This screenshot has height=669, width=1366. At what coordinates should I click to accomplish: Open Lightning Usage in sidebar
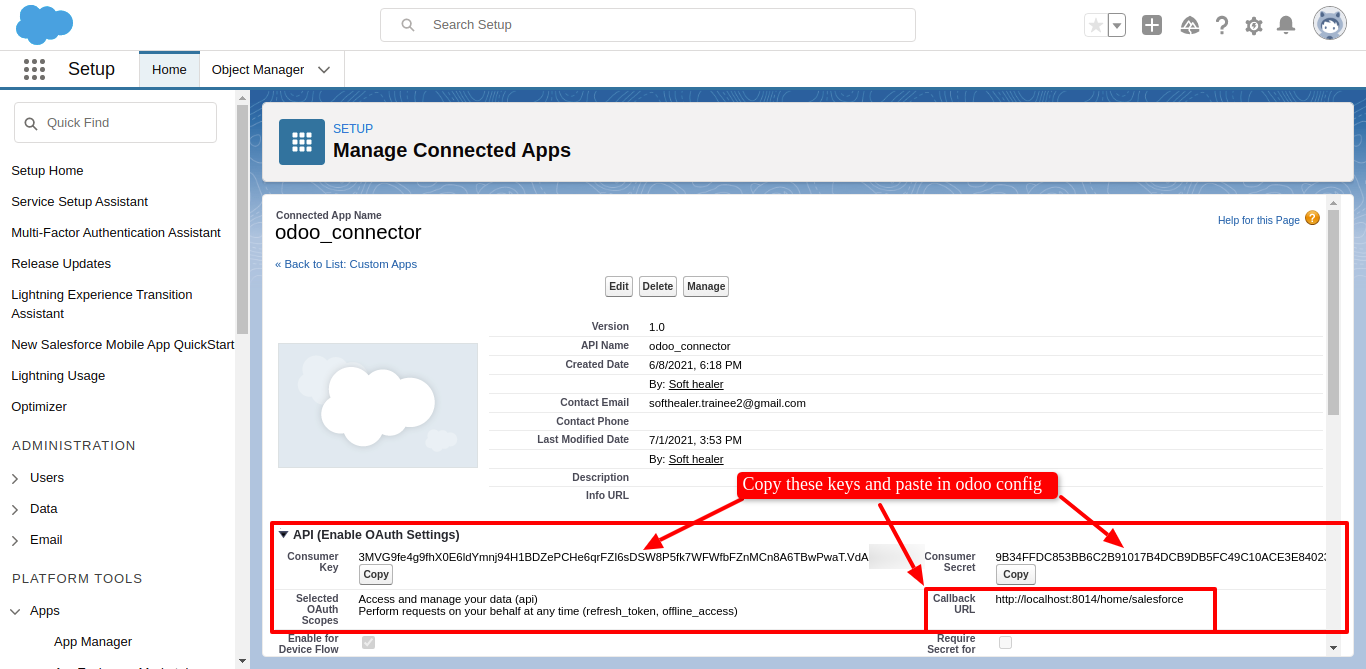[58, 376]
